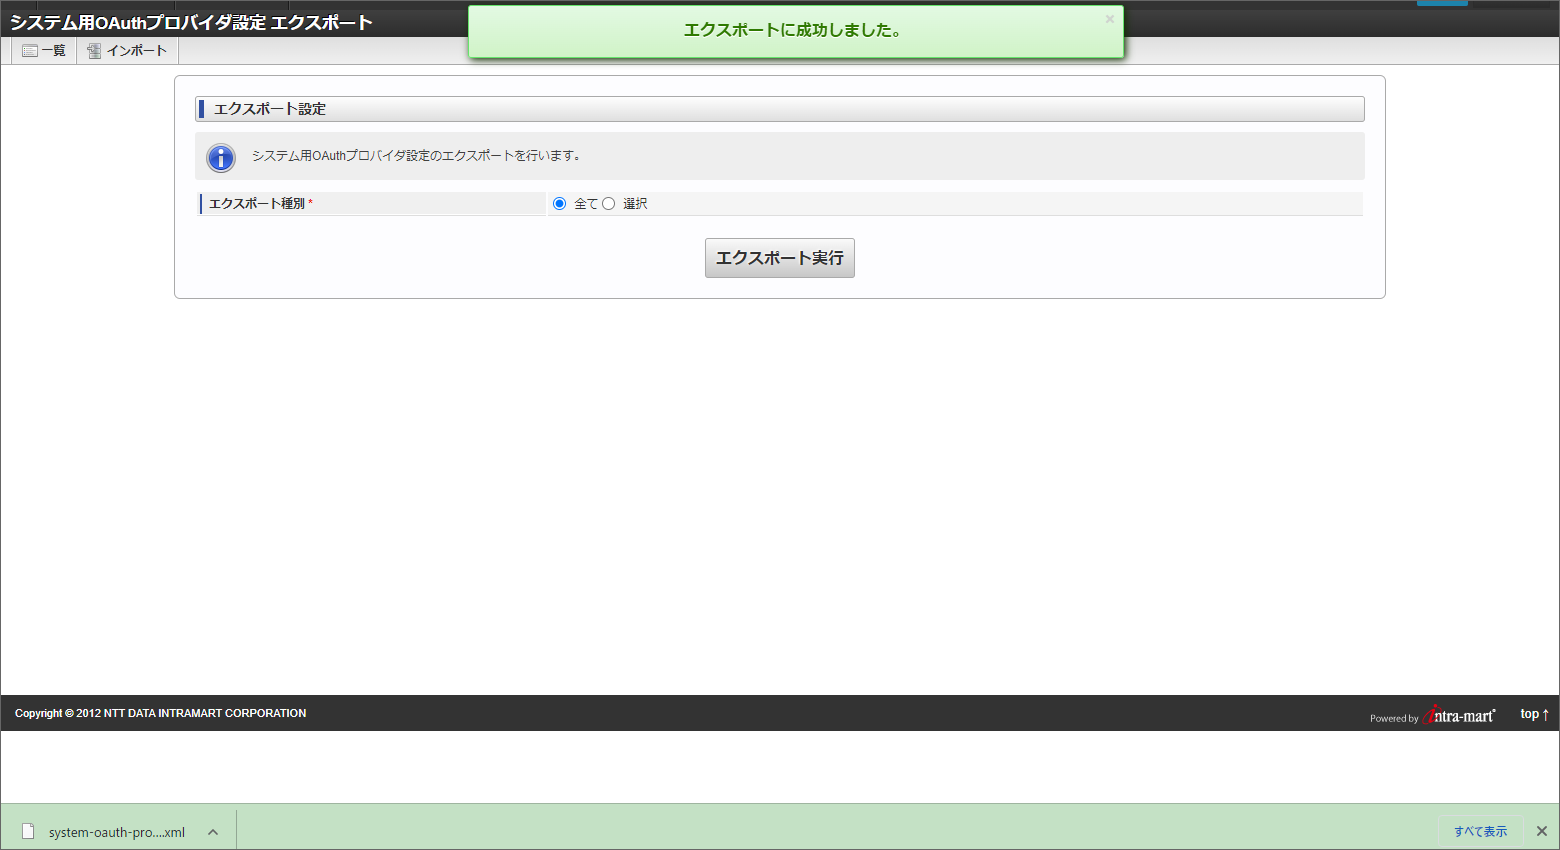1560x850 pixels.
Task: Click the エクスポート設定 section header
Action: 780,109
